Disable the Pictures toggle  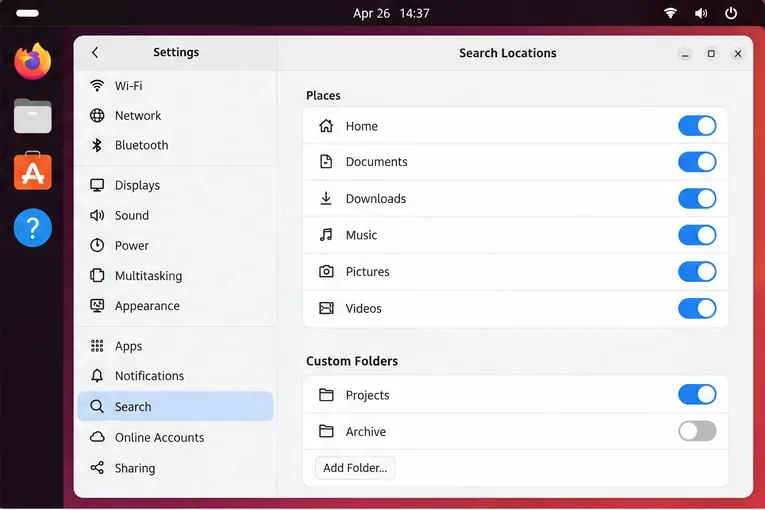pyautogui.click(x=697, y=271)
